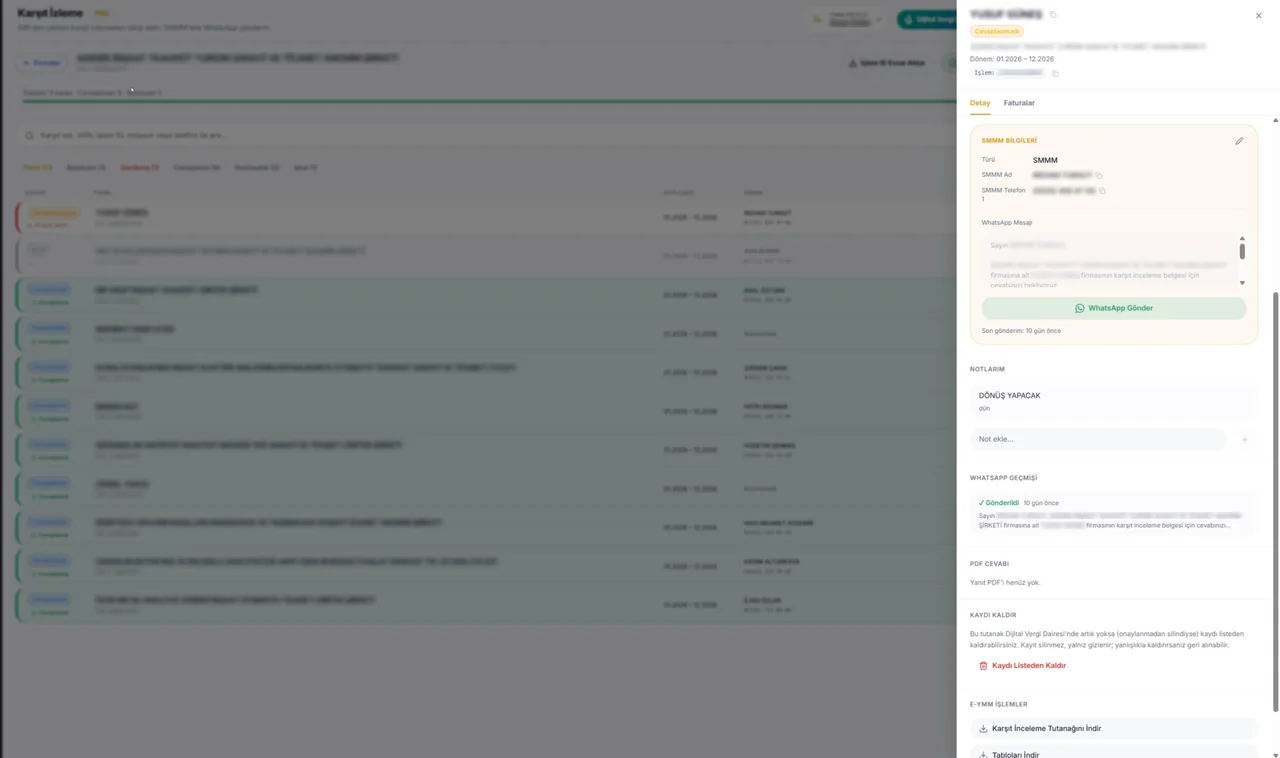Click the Yanıt PDF'i henüz yok text
Viewport: 1280px width, 758px height.
coord(1005,583)
